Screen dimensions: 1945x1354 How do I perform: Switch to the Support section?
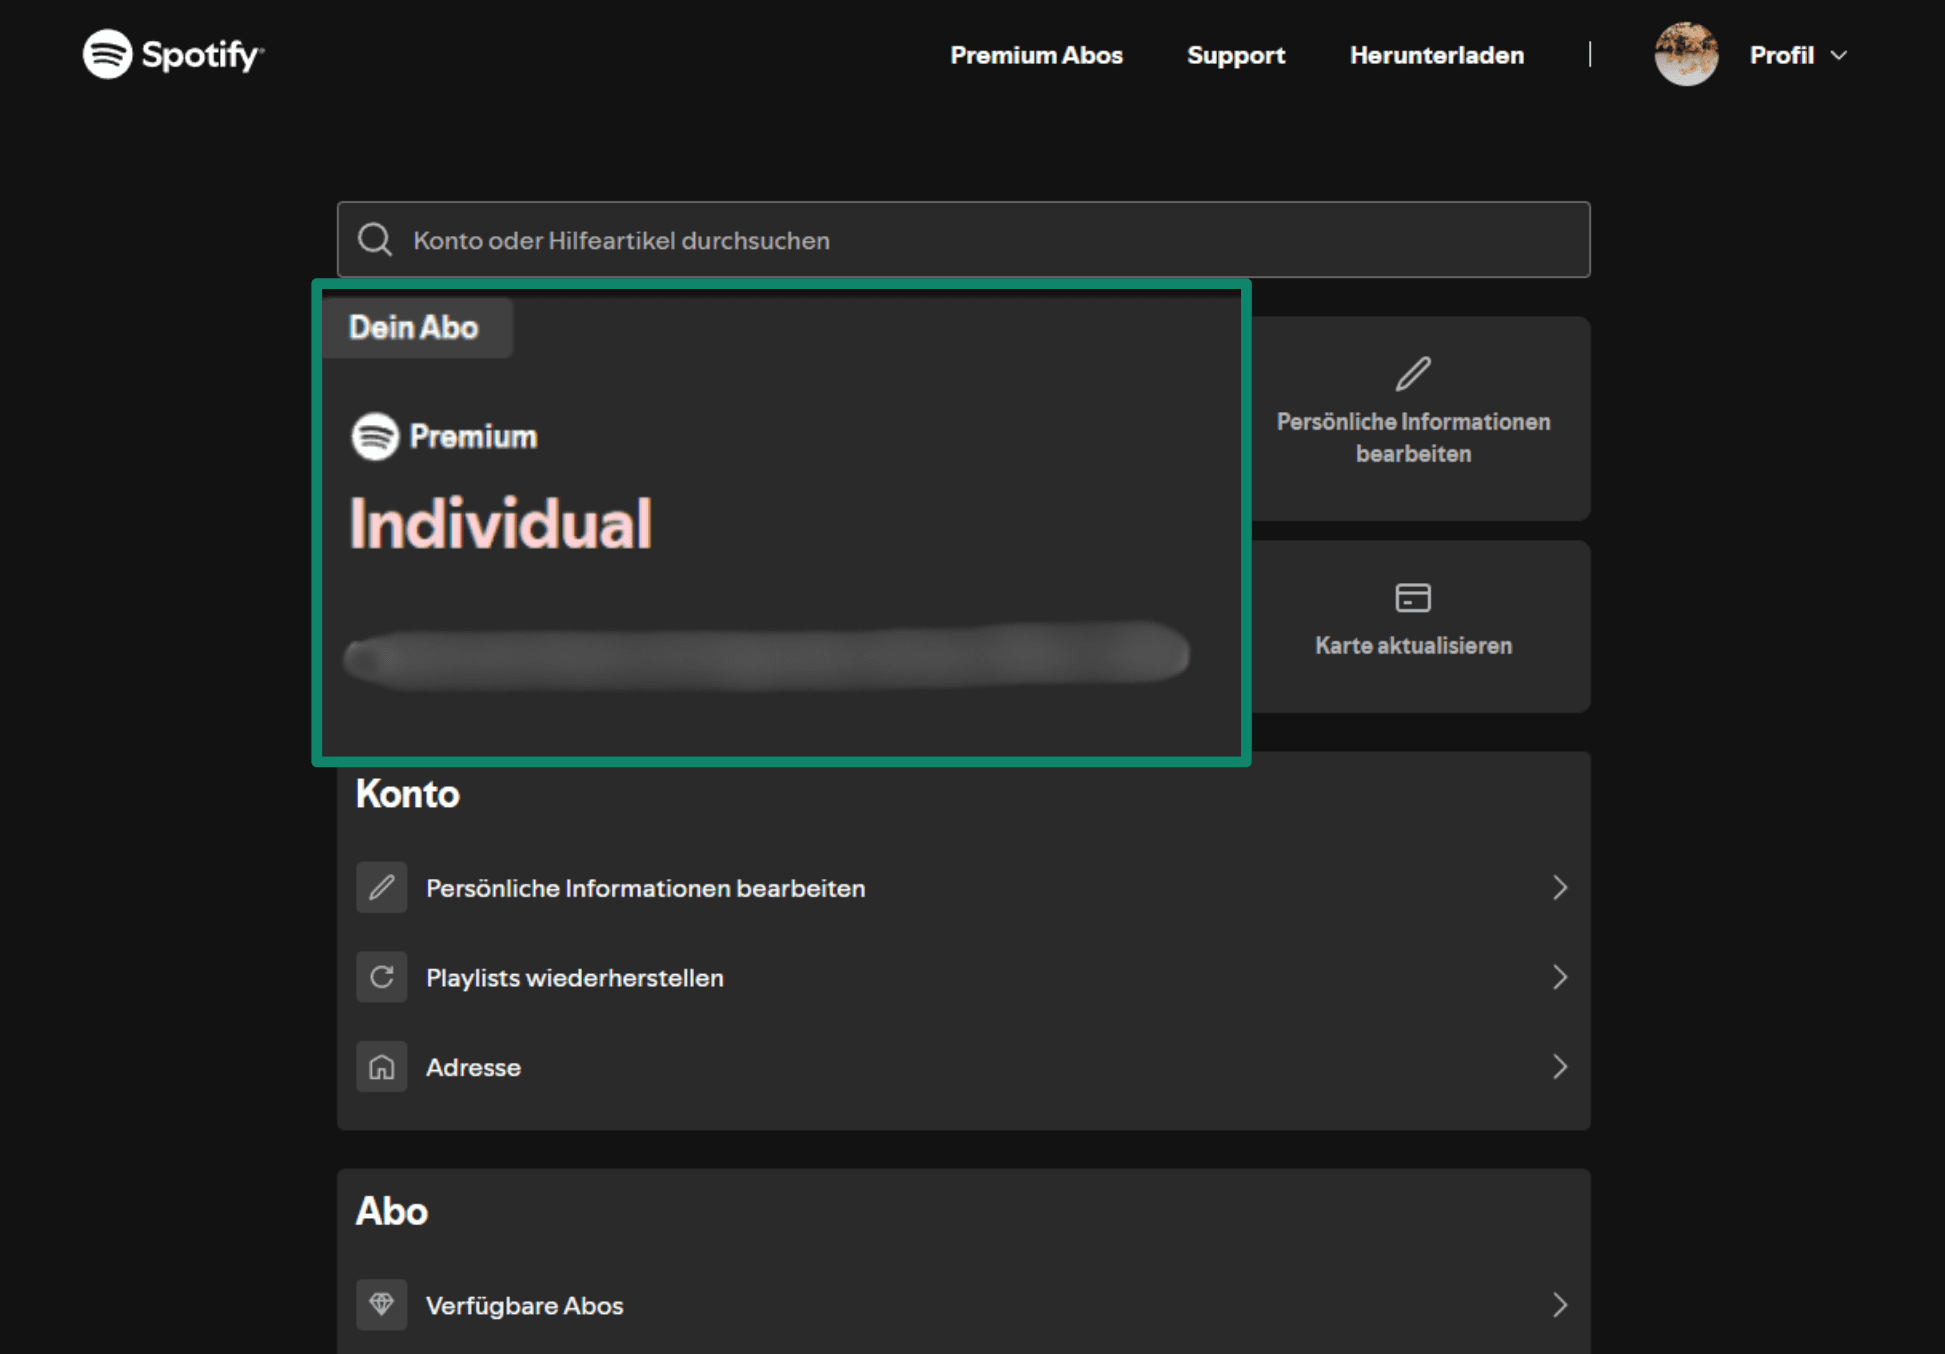1235,55
